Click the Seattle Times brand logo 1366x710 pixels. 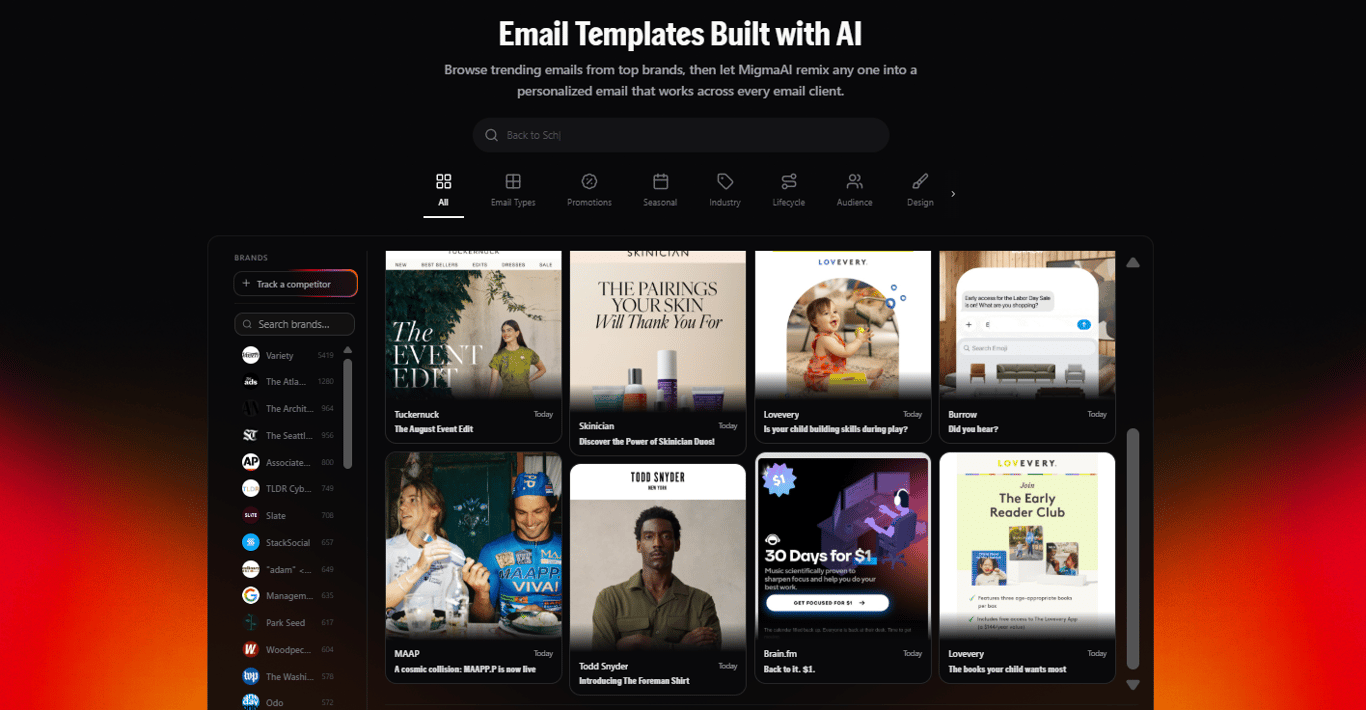[250, 435]
